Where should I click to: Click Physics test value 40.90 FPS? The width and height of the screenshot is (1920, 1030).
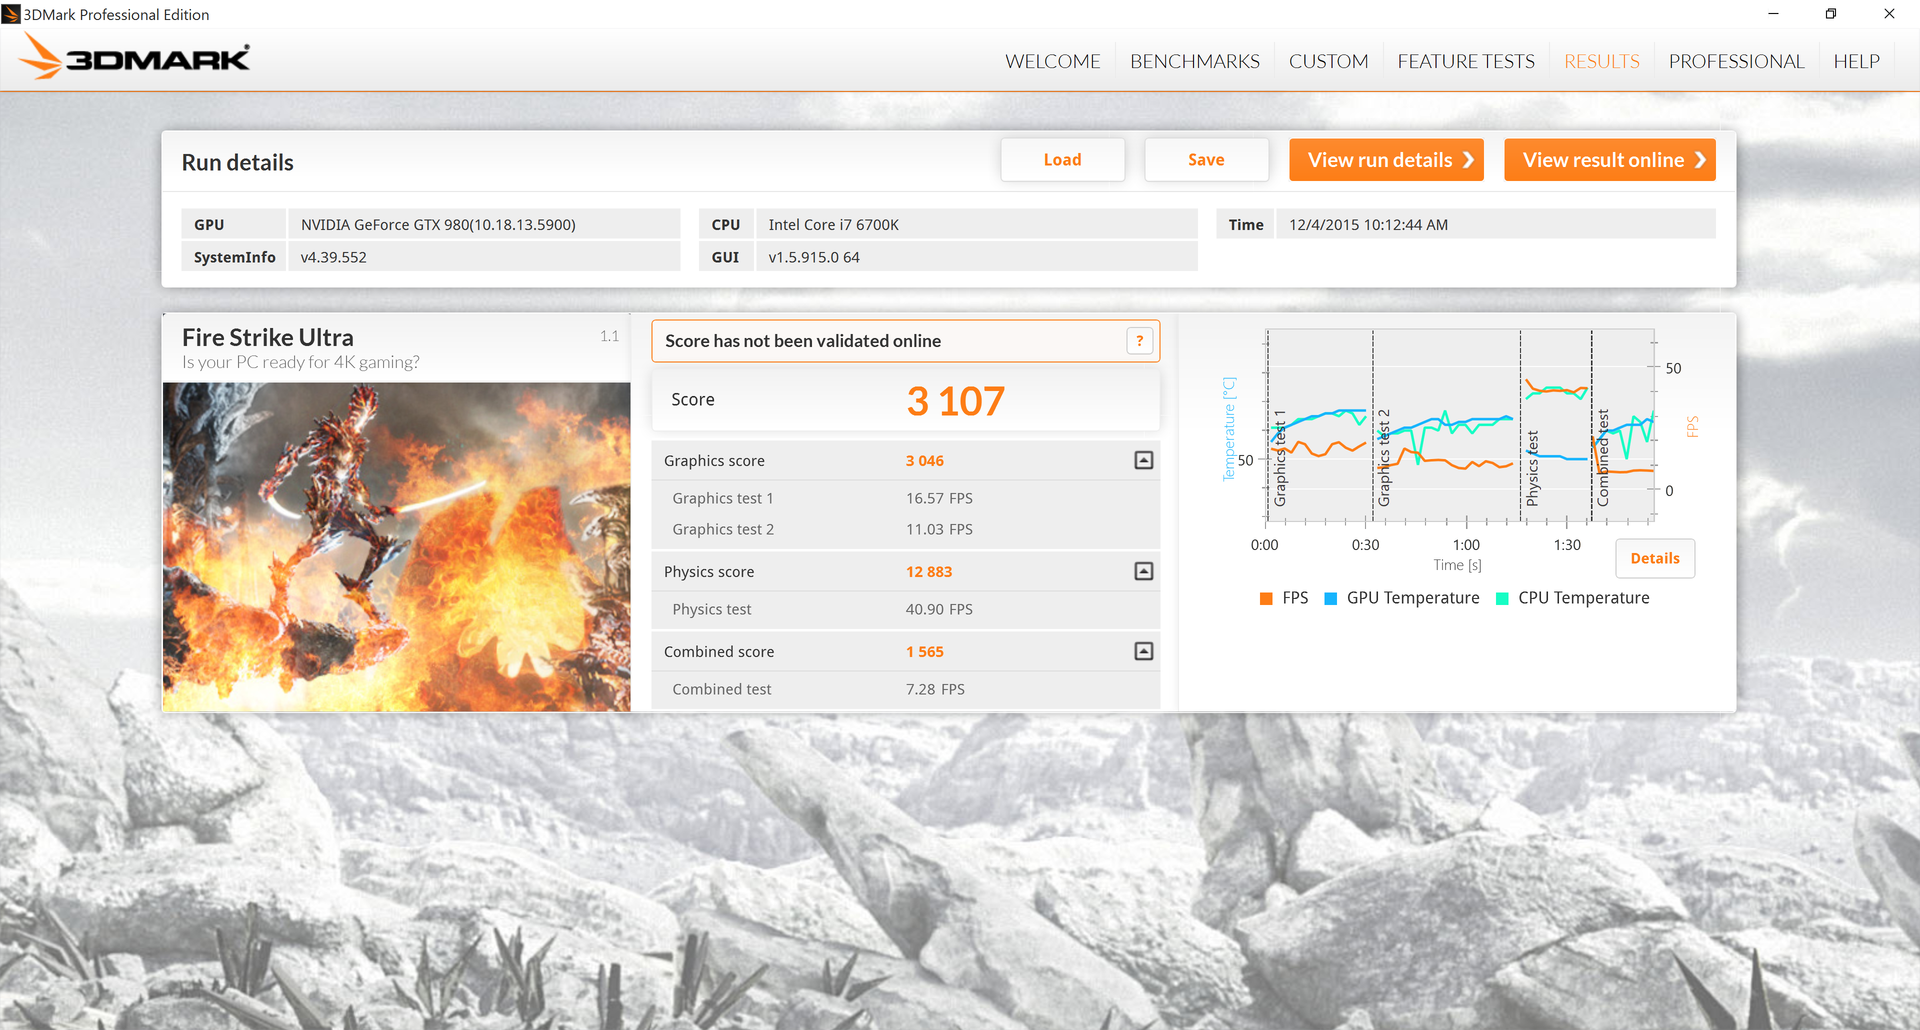(x=939, y=609)
